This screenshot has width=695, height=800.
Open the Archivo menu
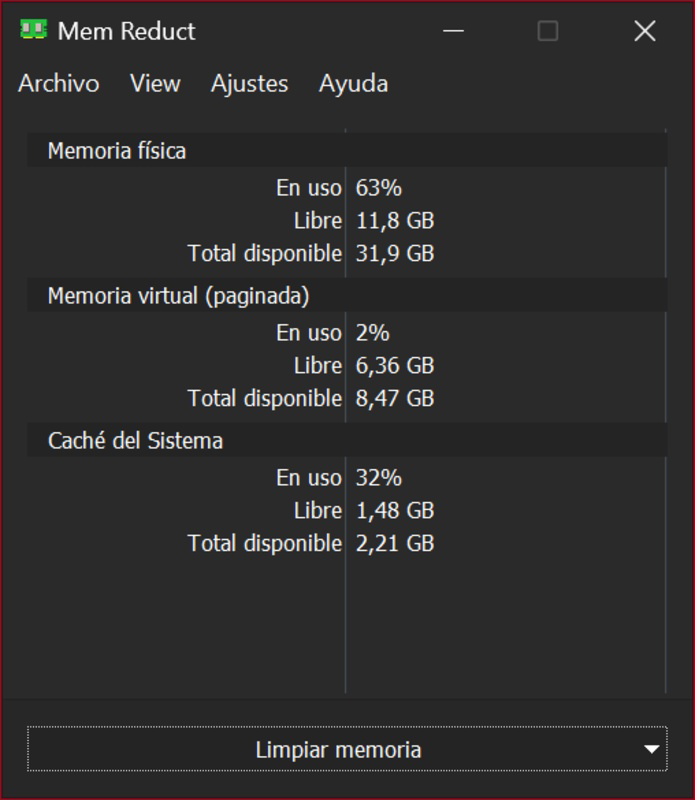click(57, 84)
